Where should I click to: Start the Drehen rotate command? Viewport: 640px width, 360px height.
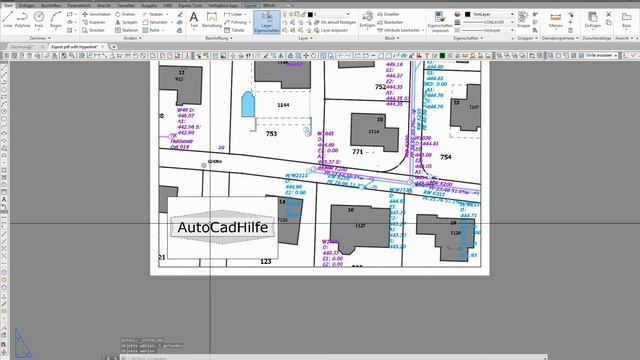pyautogui.click(x=125, y=14)
